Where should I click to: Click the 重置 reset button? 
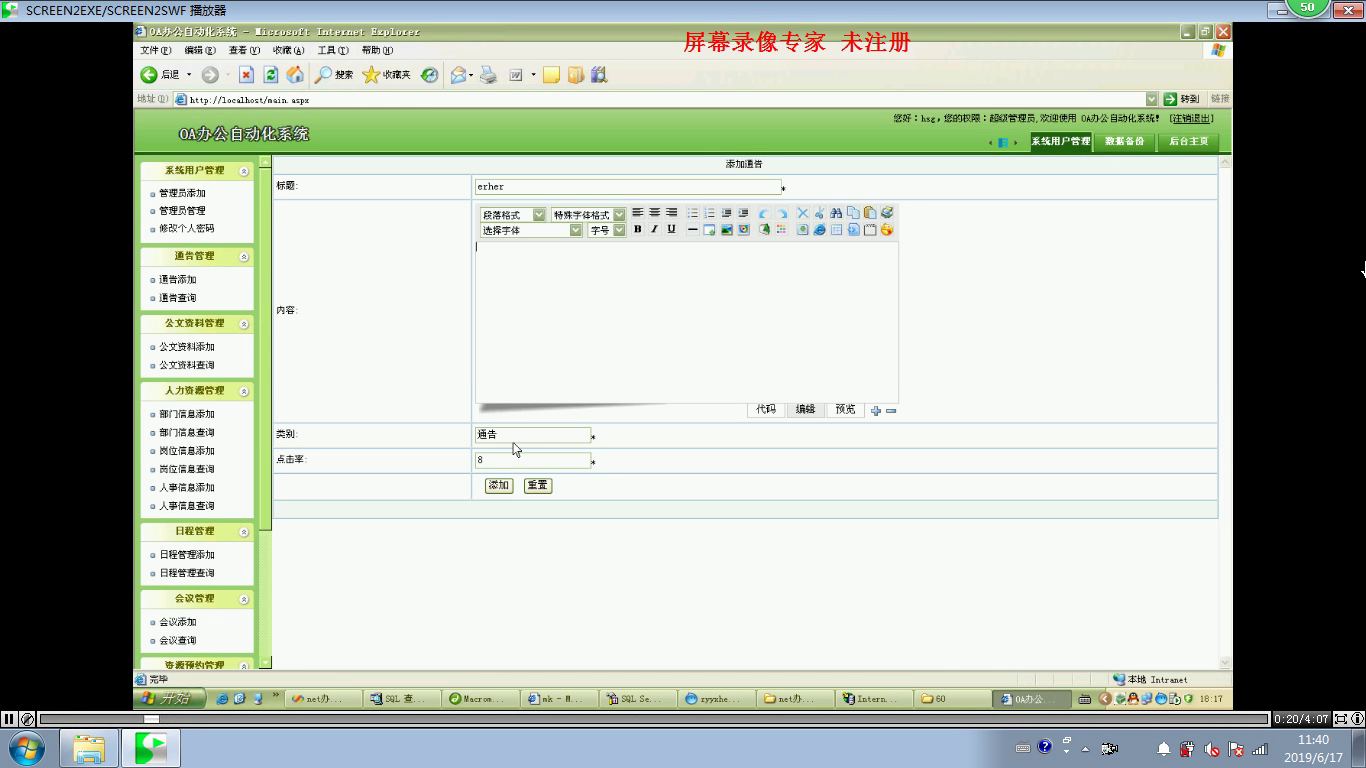click(538, 485)
